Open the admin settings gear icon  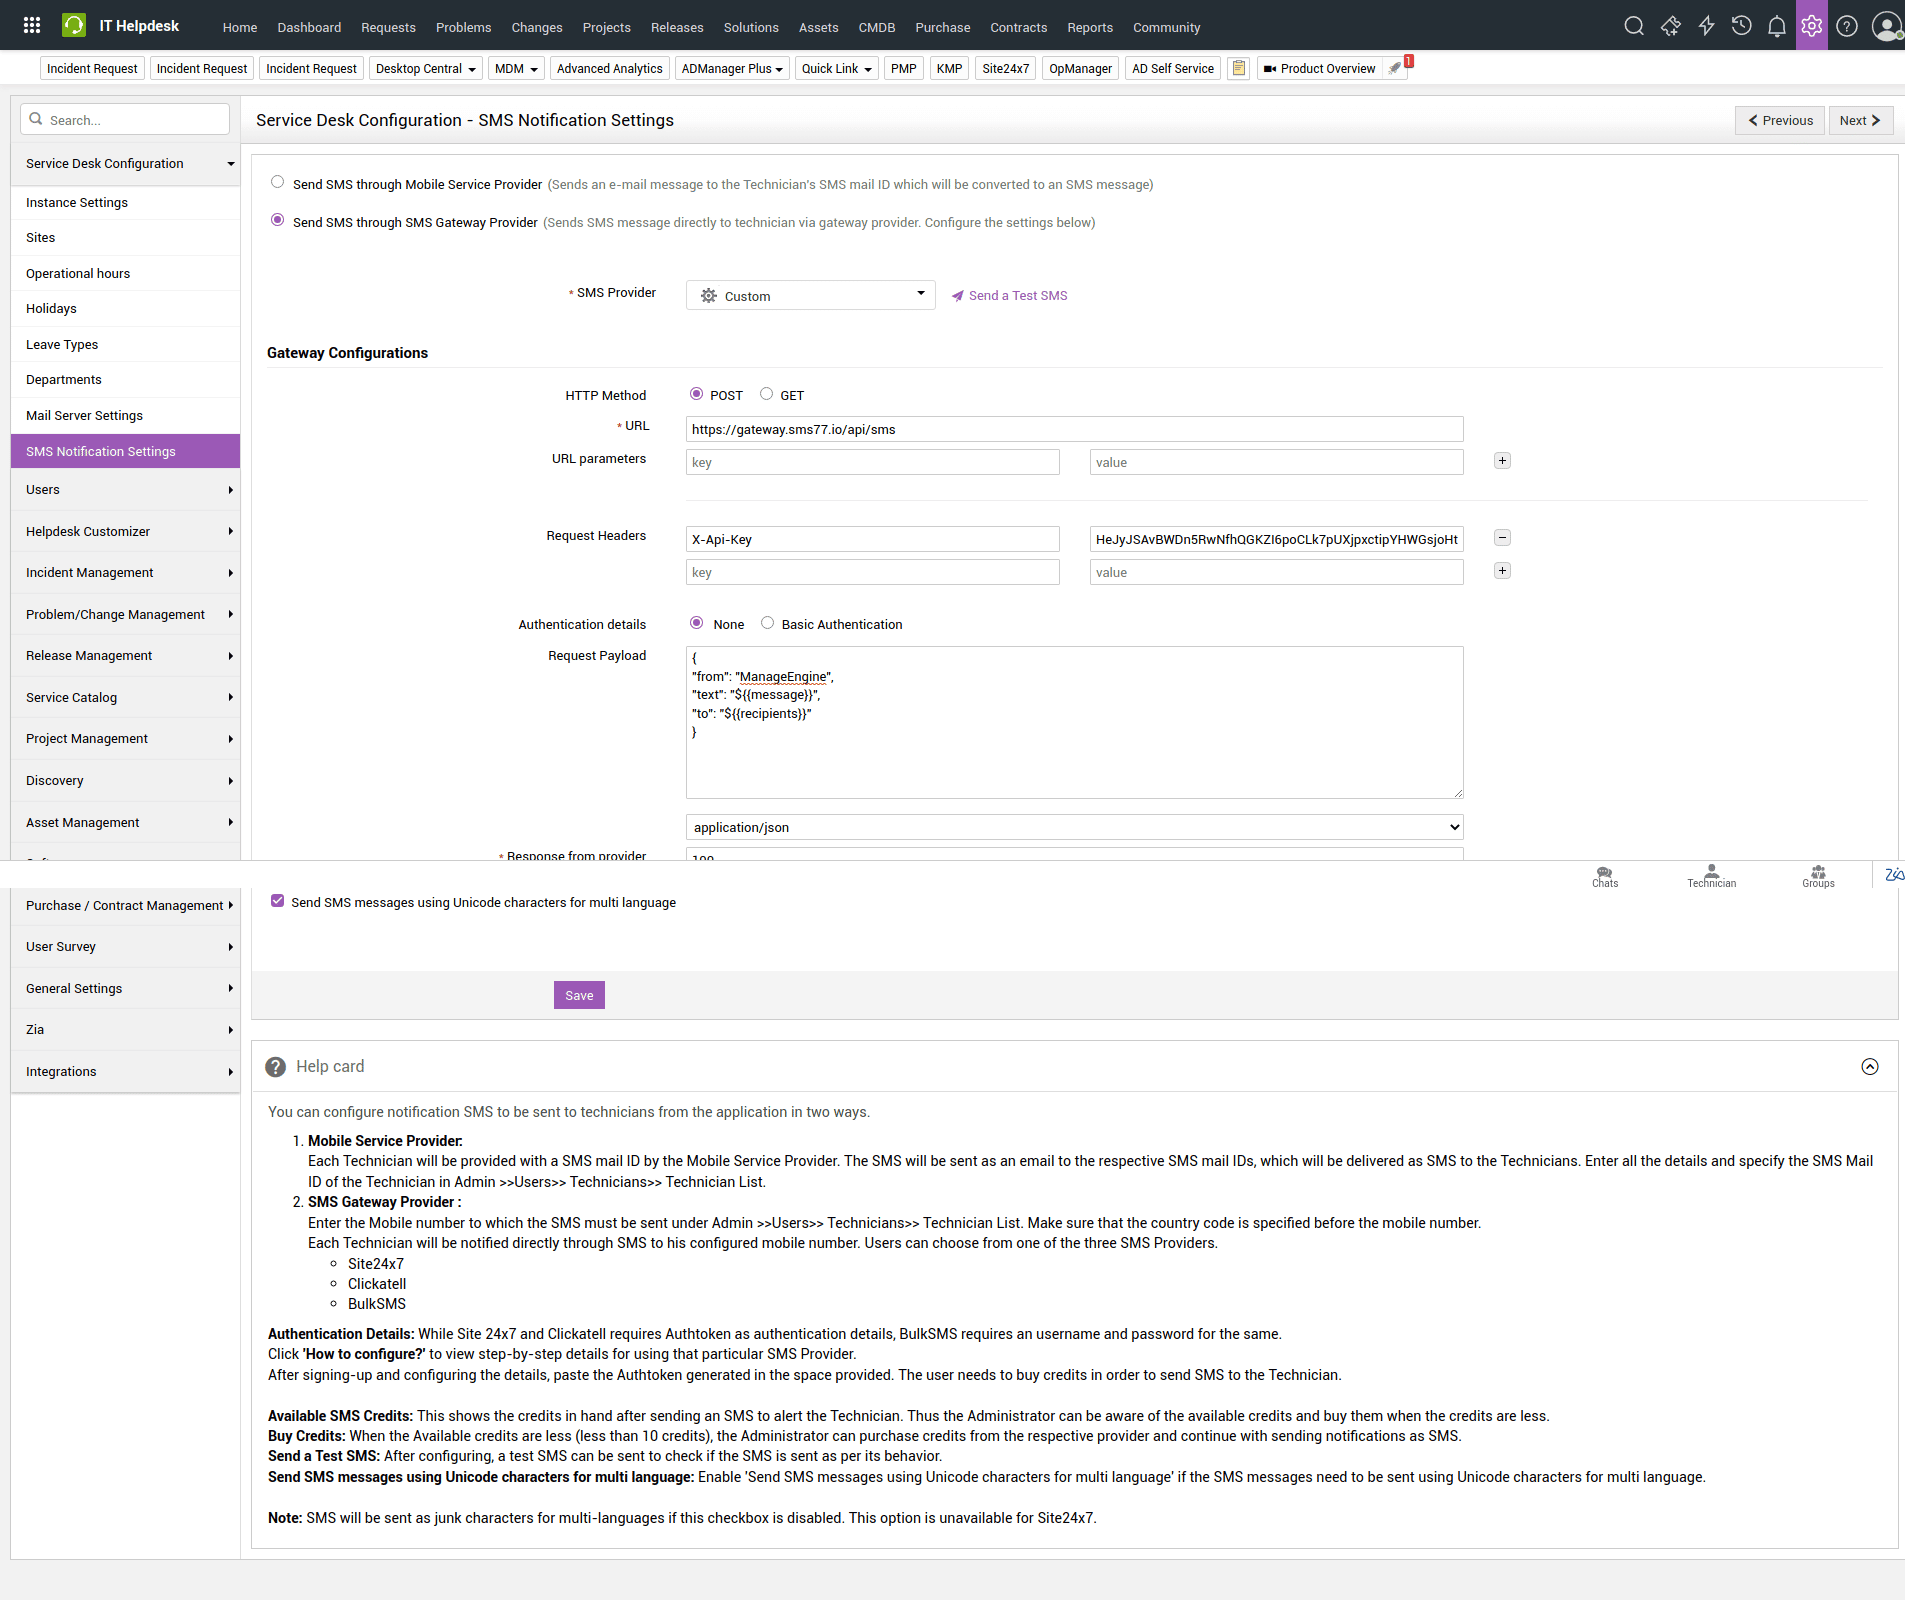[x=1811, y=26]
